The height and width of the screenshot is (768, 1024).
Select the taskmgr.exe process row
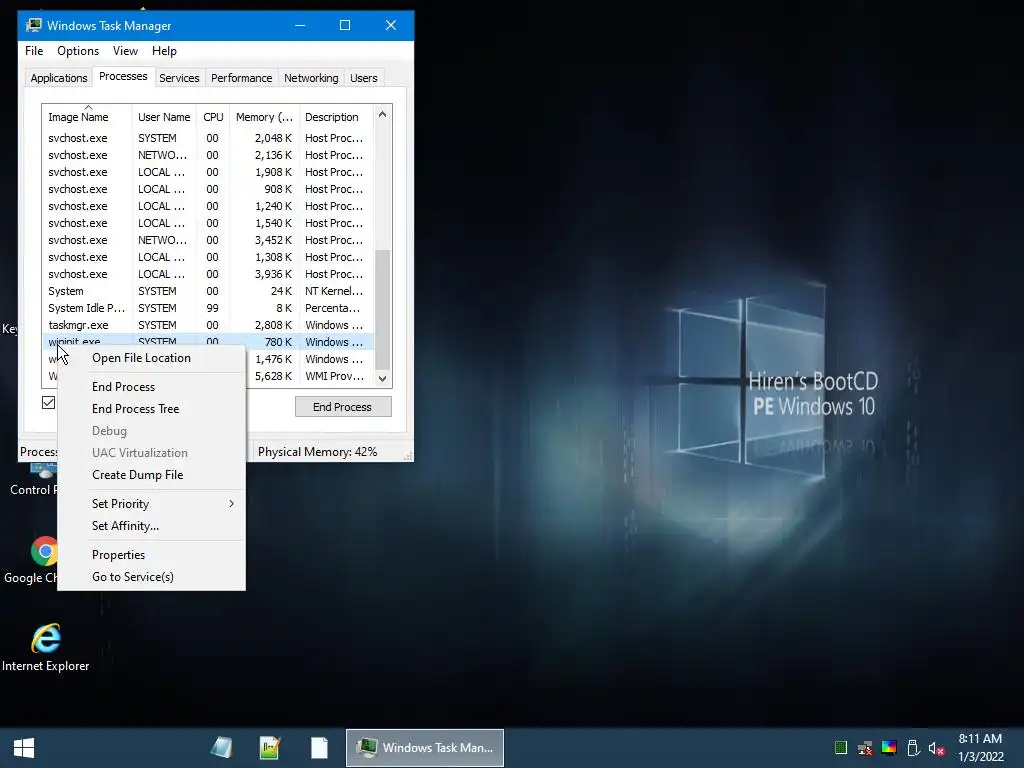(208, 325)
